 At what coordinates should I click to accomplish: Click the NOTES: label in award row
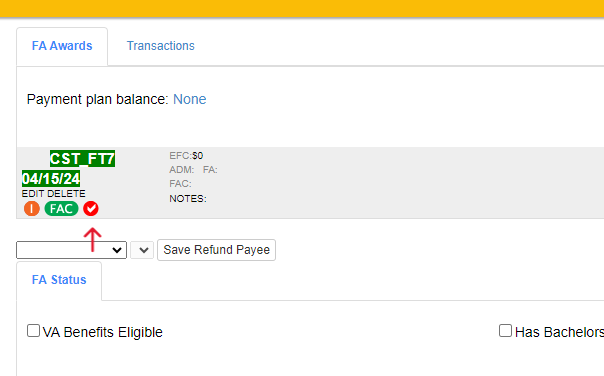188,199
